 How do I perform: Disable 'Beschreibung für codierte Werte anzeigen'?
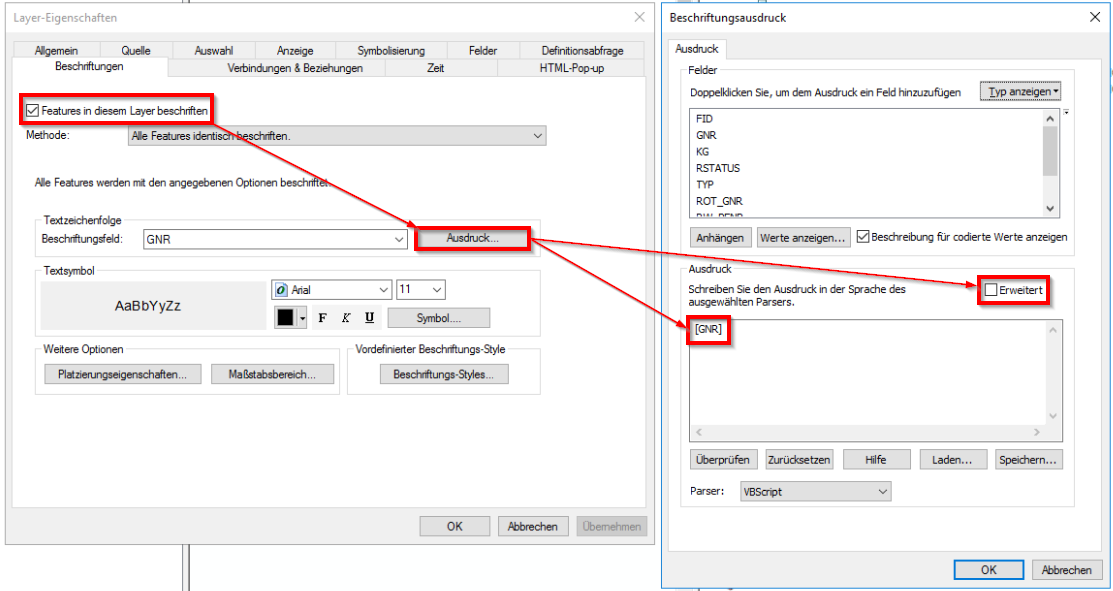coord(862,237)
